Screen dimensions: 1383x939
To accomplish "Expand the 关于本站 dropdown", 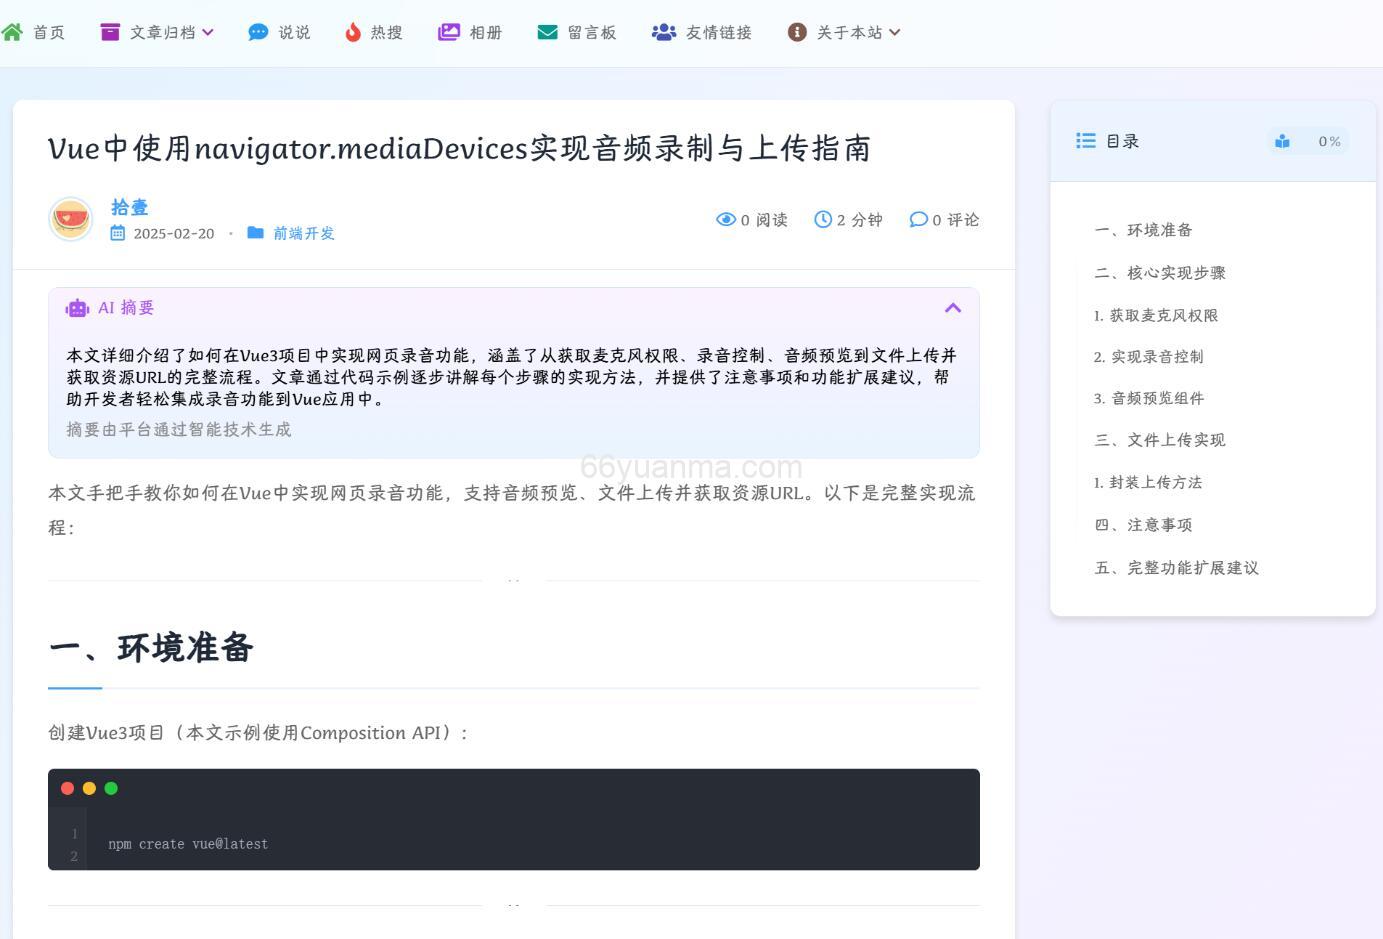I will [843, 31].
